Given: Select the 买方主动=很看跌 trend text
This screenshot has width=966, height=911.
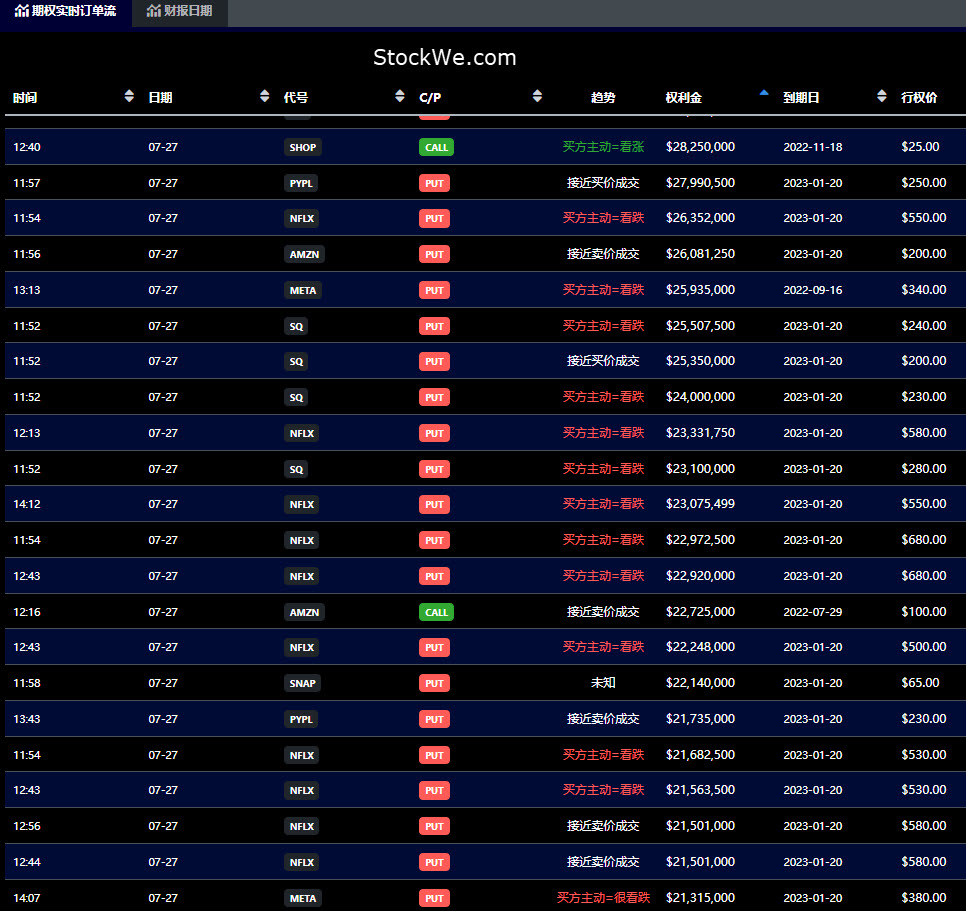Looking at the screenshot, I should coord(603,897).
